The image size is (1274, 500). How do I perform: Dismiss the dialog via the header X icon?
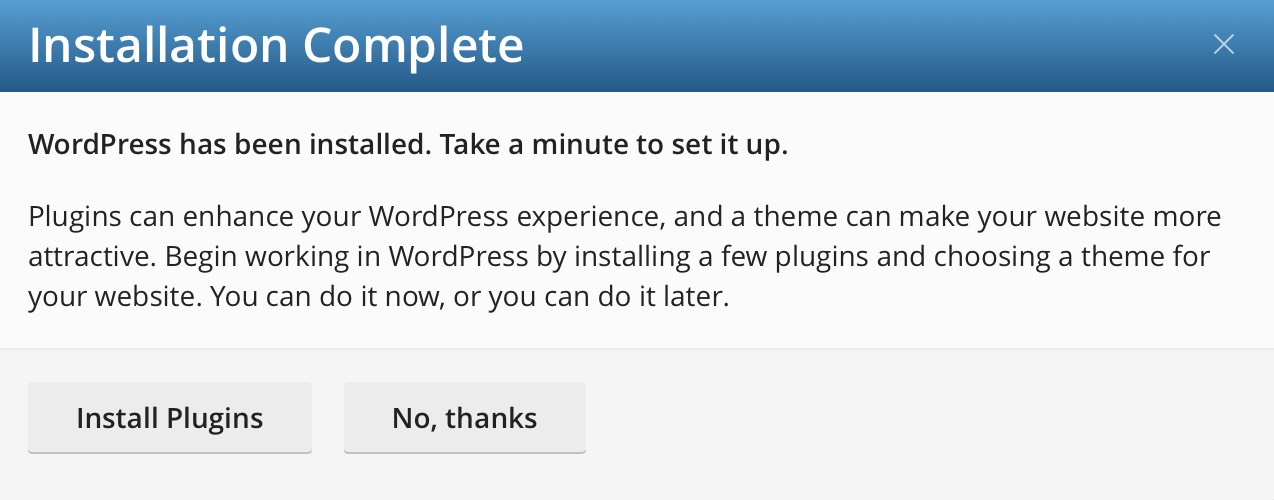click(x=1224, y=45)
